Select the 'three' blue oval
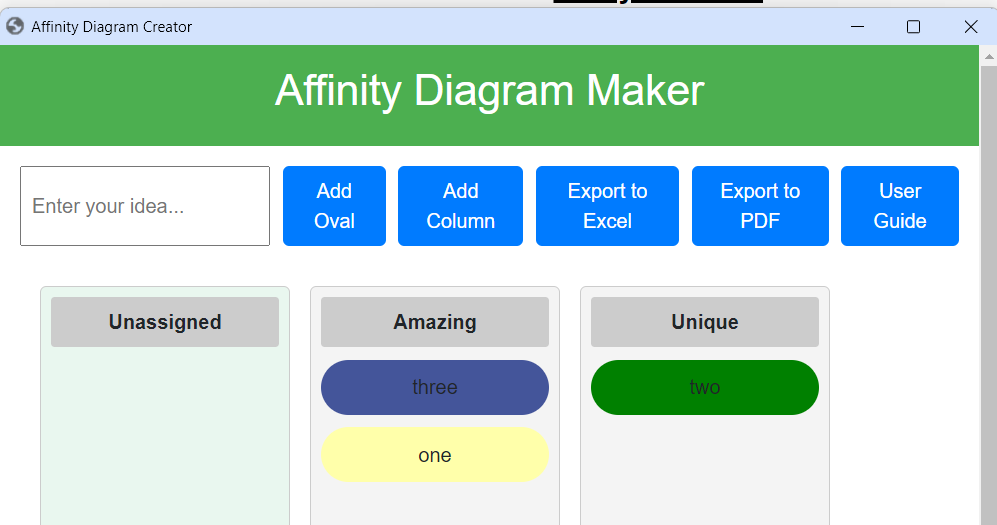Screen dimensions: 997x525 (x=435, y=388)
